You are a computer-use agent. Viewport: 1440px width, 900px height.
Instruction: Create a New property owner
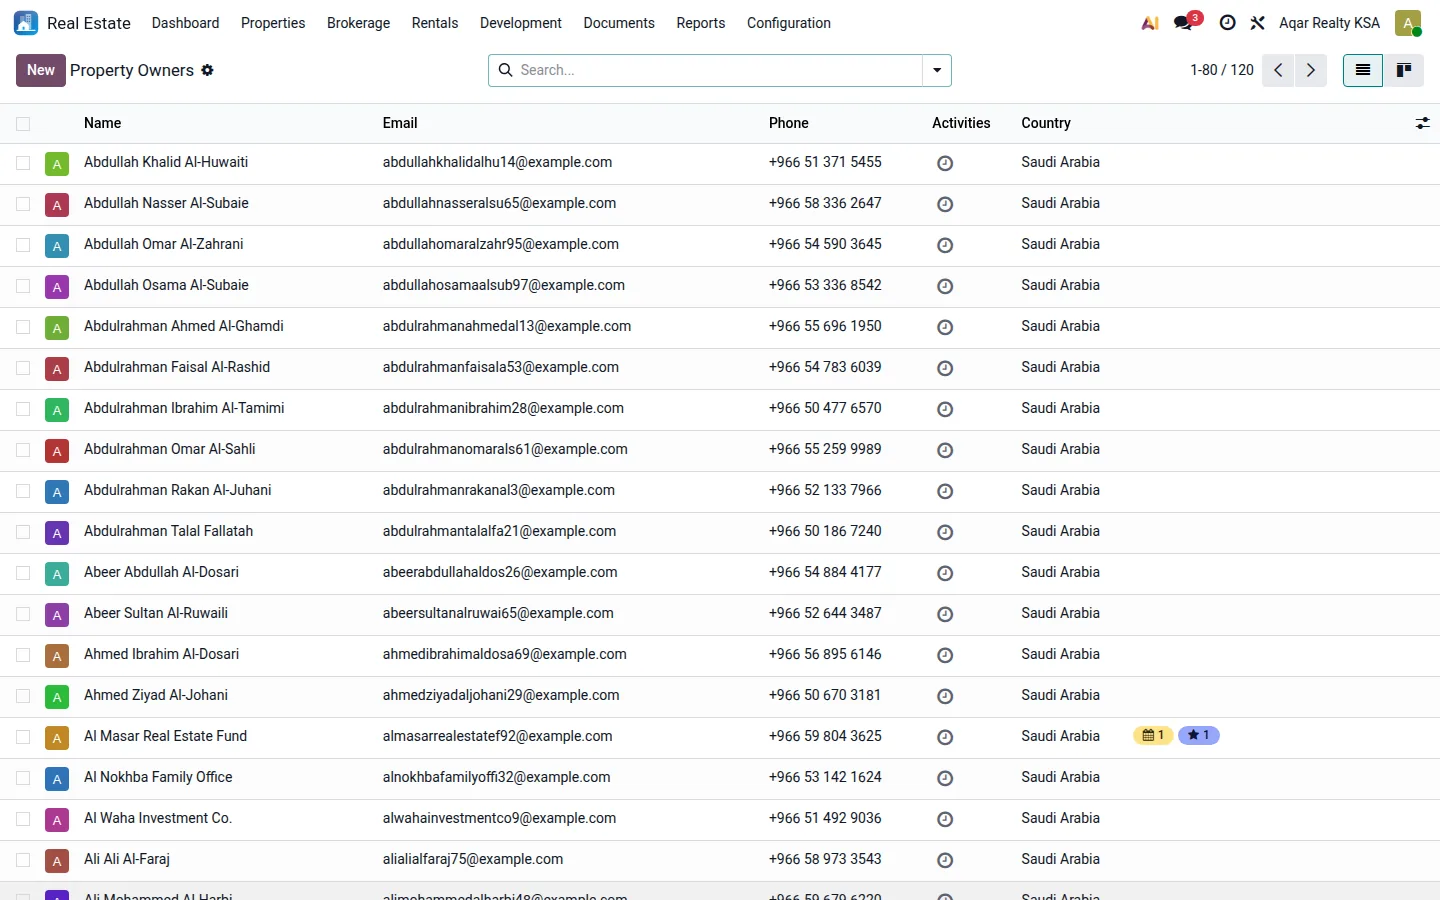pyautogui.click(x=41, y=70)
